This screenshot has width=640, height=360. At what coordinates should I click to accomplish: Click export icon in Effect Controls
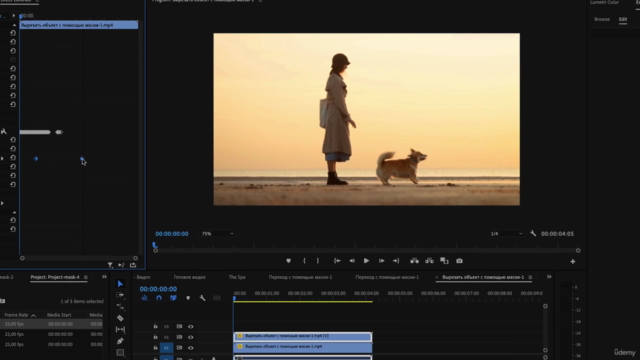(x=133, y=265)
